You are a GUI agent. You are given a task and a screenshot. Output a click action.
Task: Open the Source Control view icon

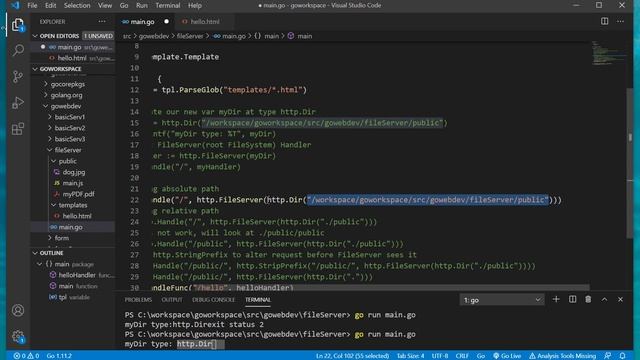(18, 76)
